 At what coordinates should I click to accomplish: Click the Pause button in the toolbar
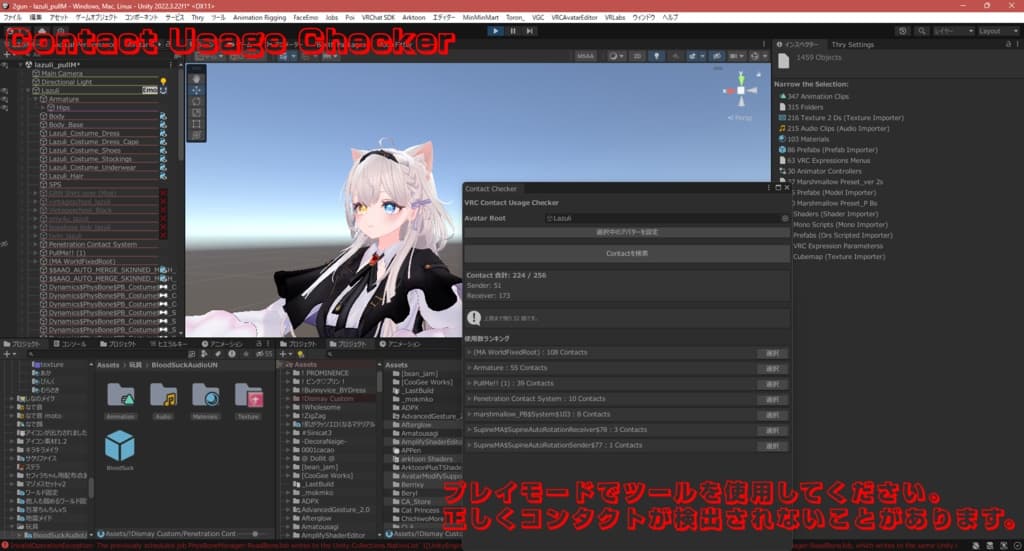coord(513,31)
